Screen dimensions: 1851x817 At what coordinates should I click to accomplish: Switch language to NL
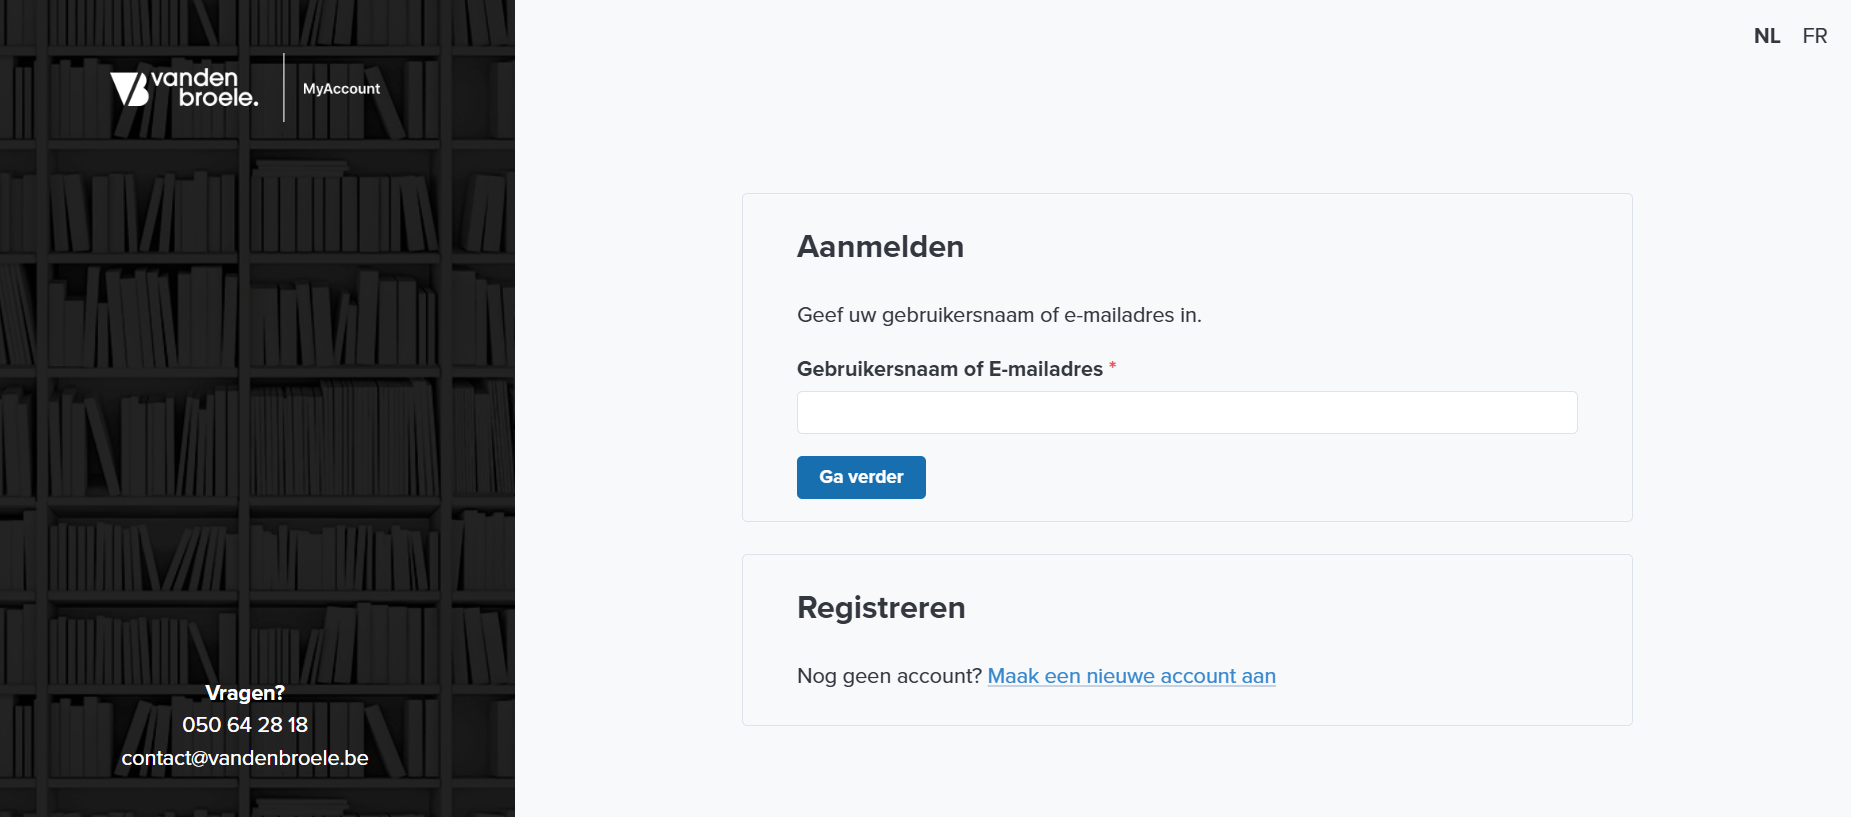[x=1766, y=36]
